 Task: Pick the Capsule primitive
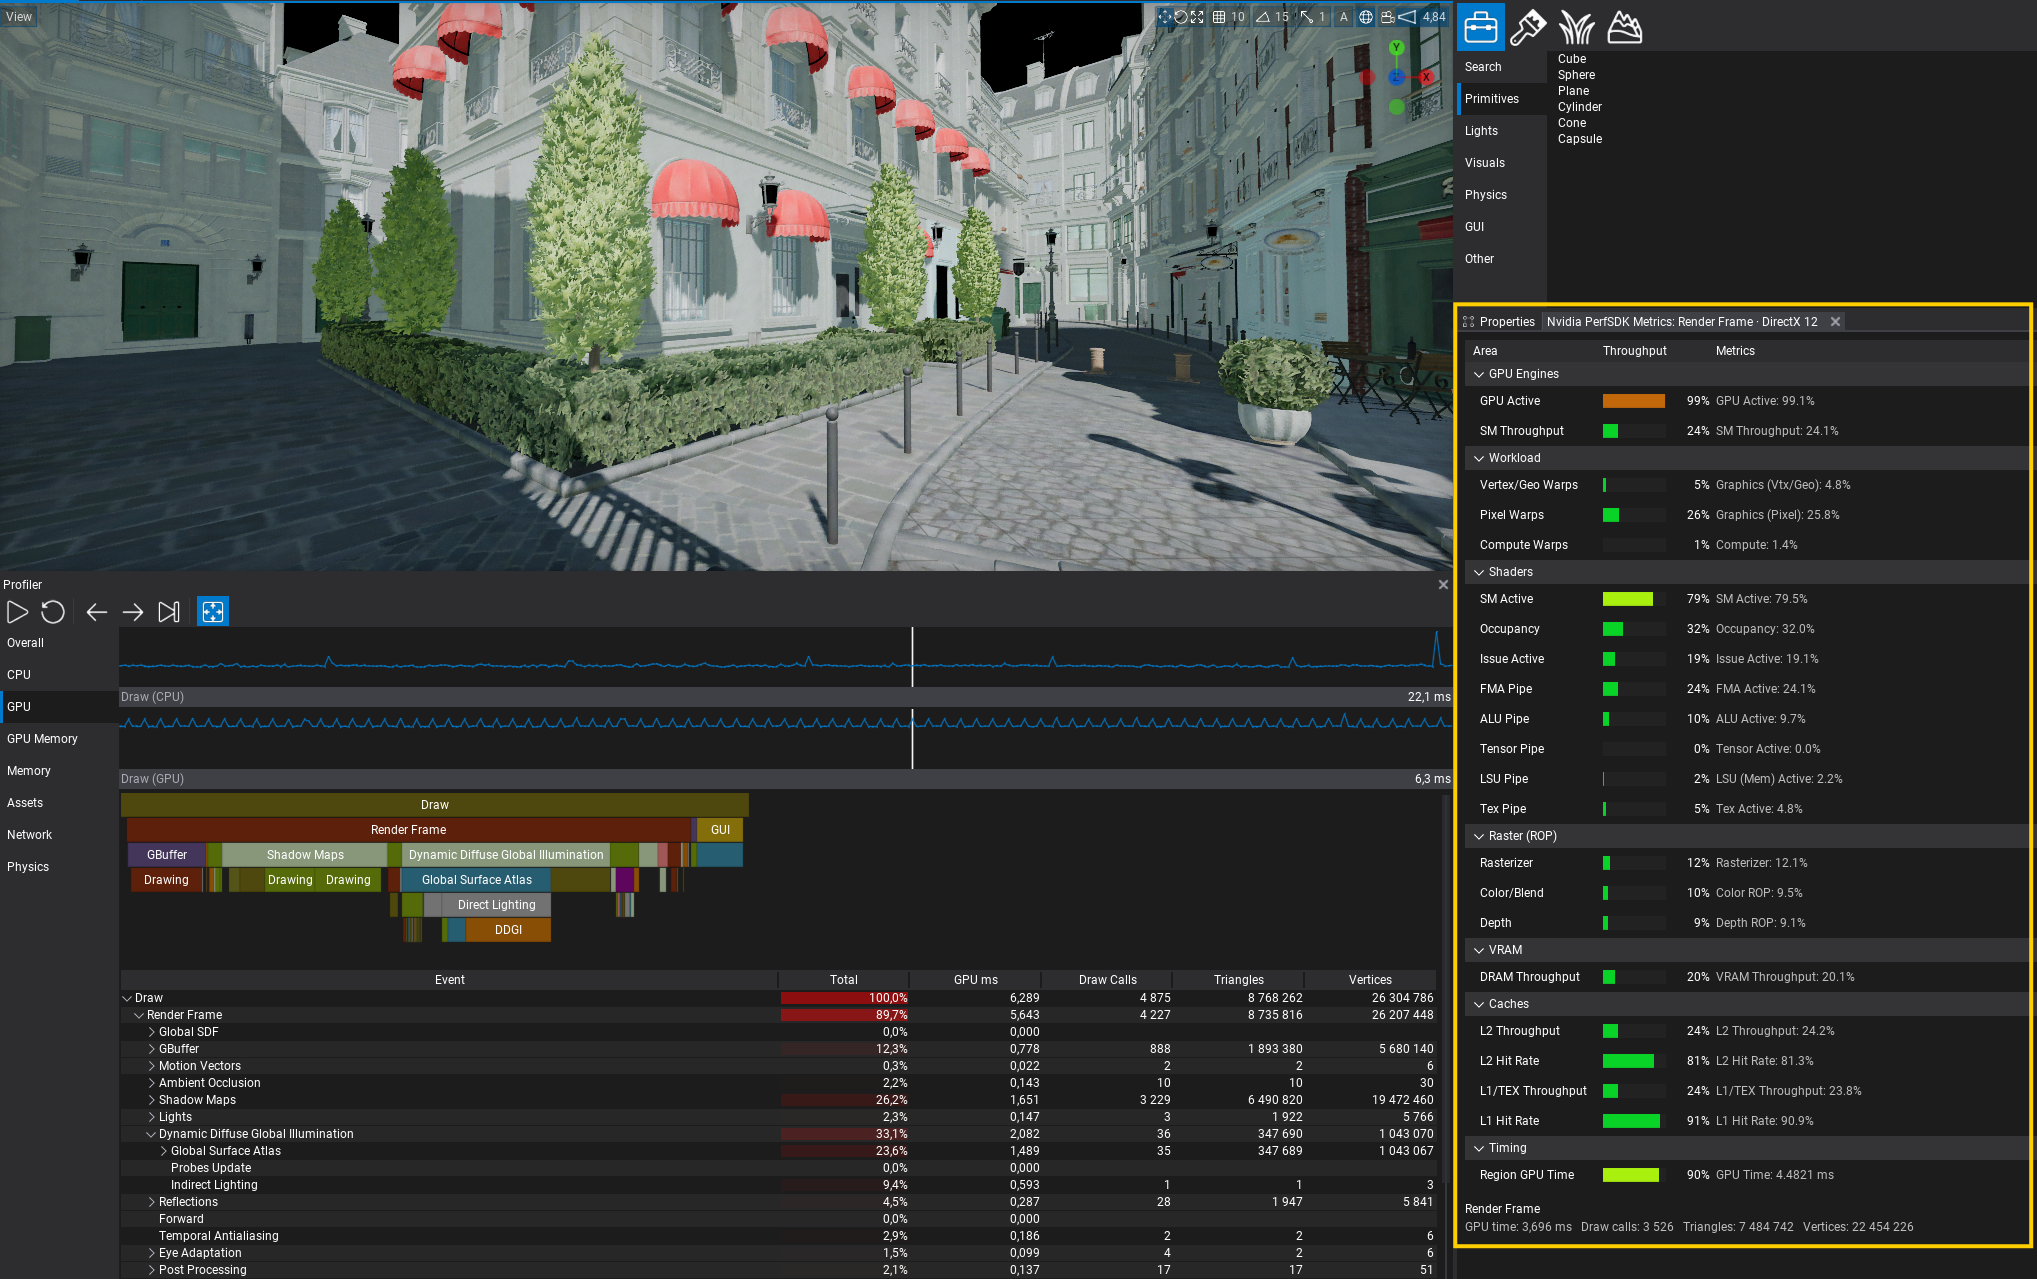pos(1580,139)
